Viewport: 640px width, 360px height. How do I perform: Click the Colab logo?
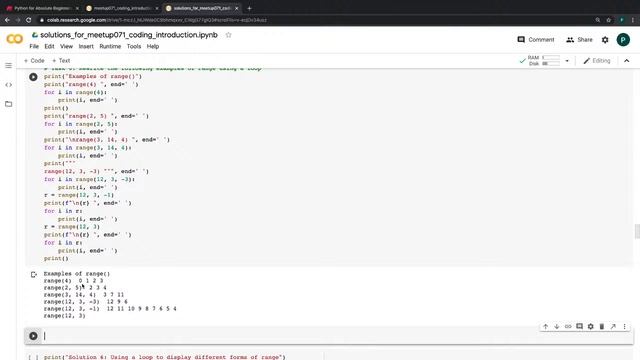pyautogui.click(x=15, y=39)
